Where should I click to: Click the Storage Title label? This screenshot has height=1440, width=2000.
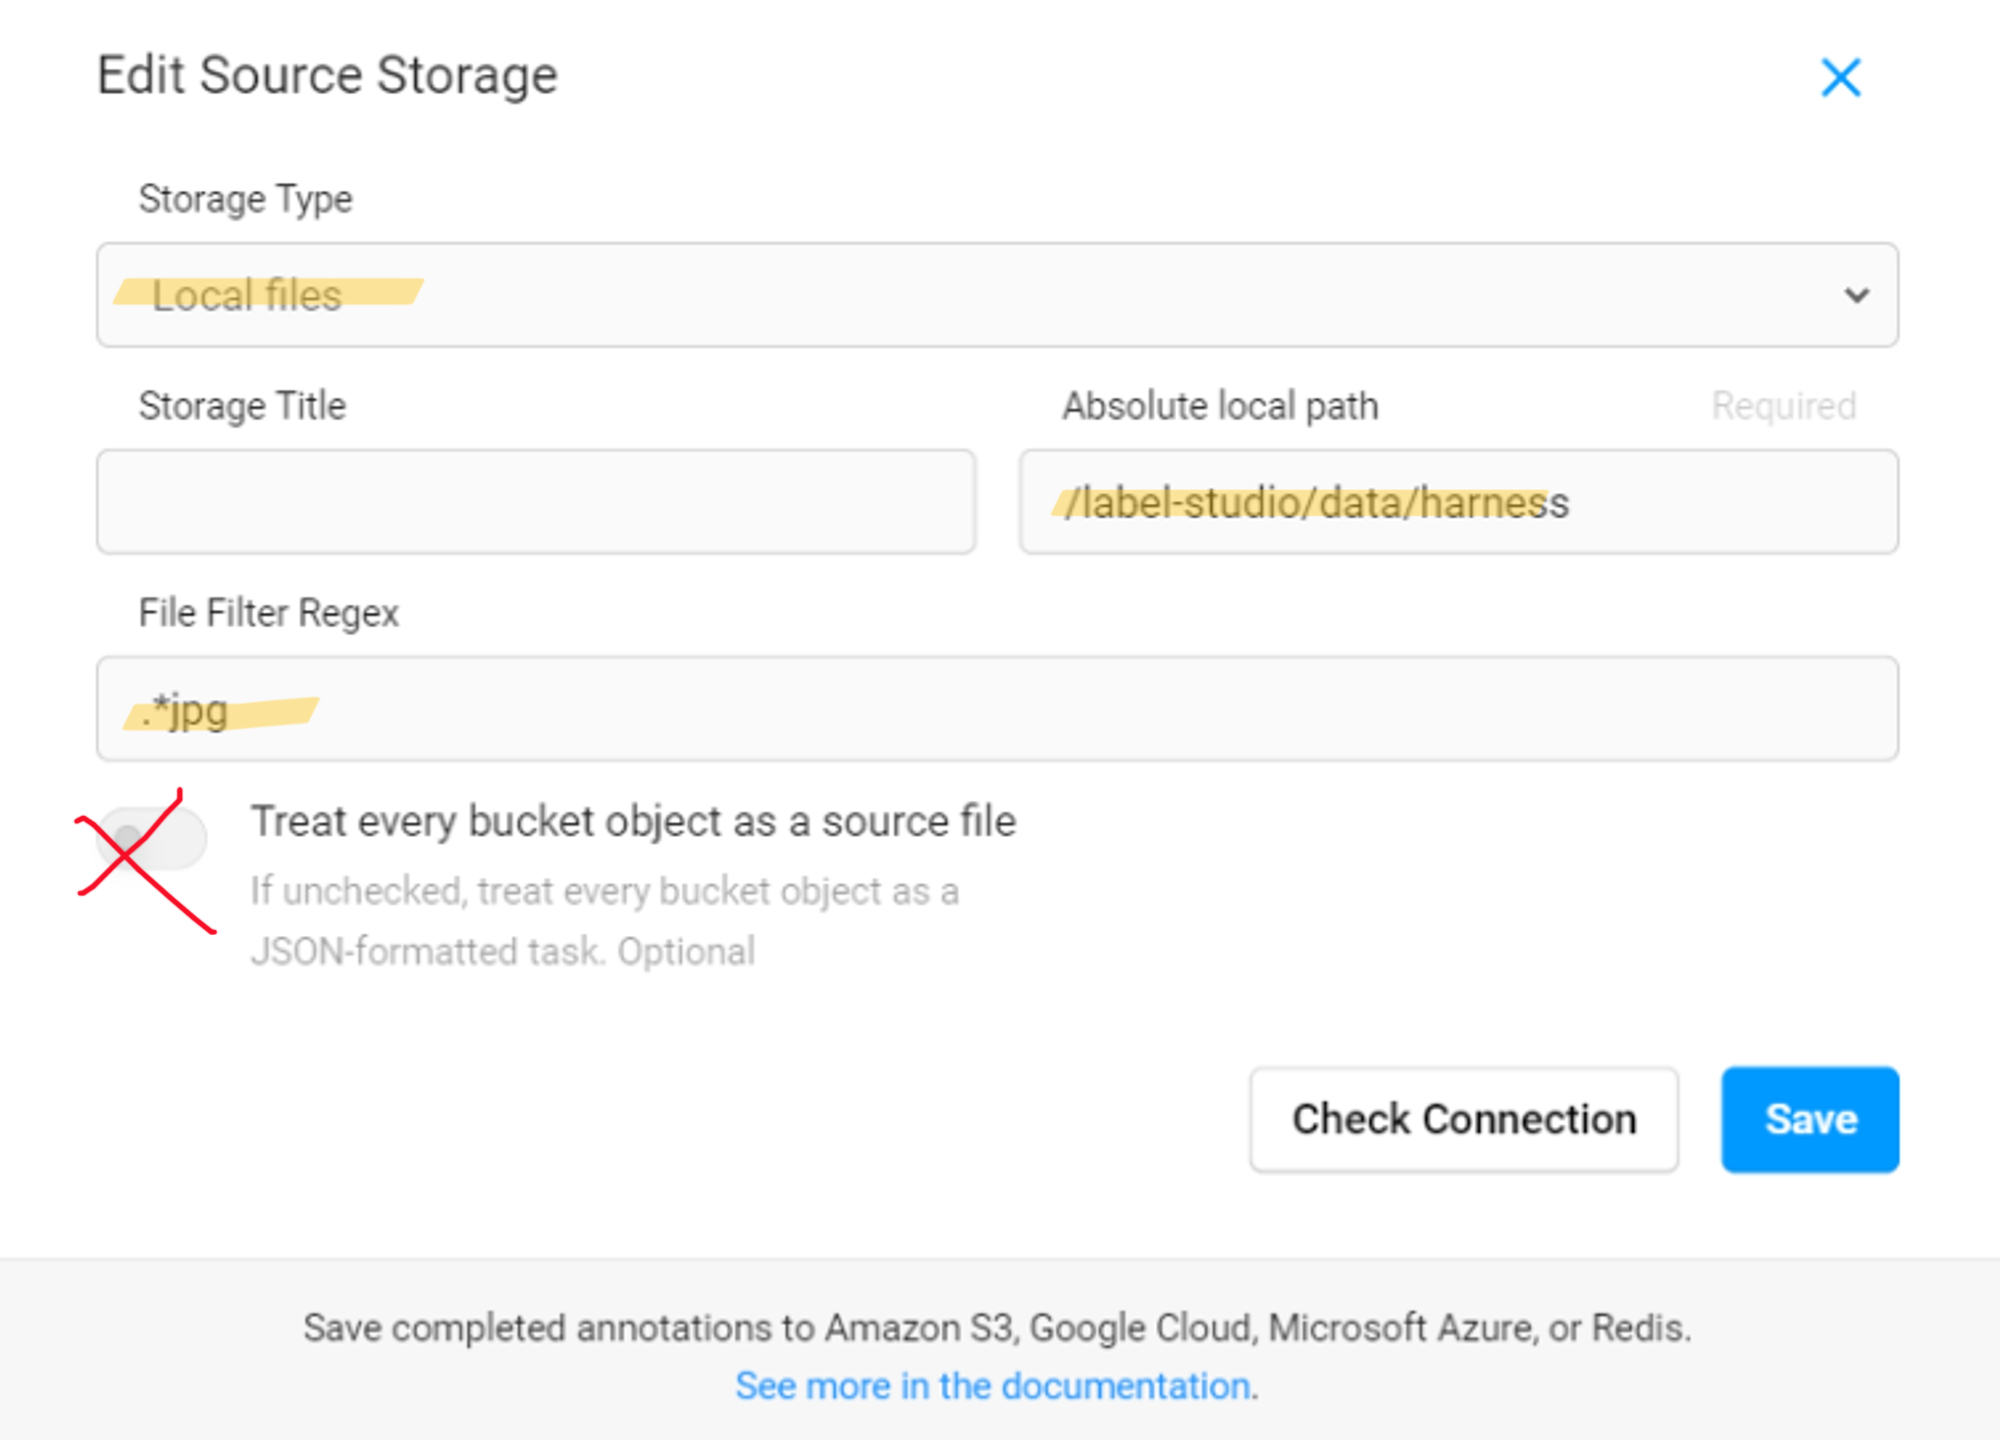(242, 406)
